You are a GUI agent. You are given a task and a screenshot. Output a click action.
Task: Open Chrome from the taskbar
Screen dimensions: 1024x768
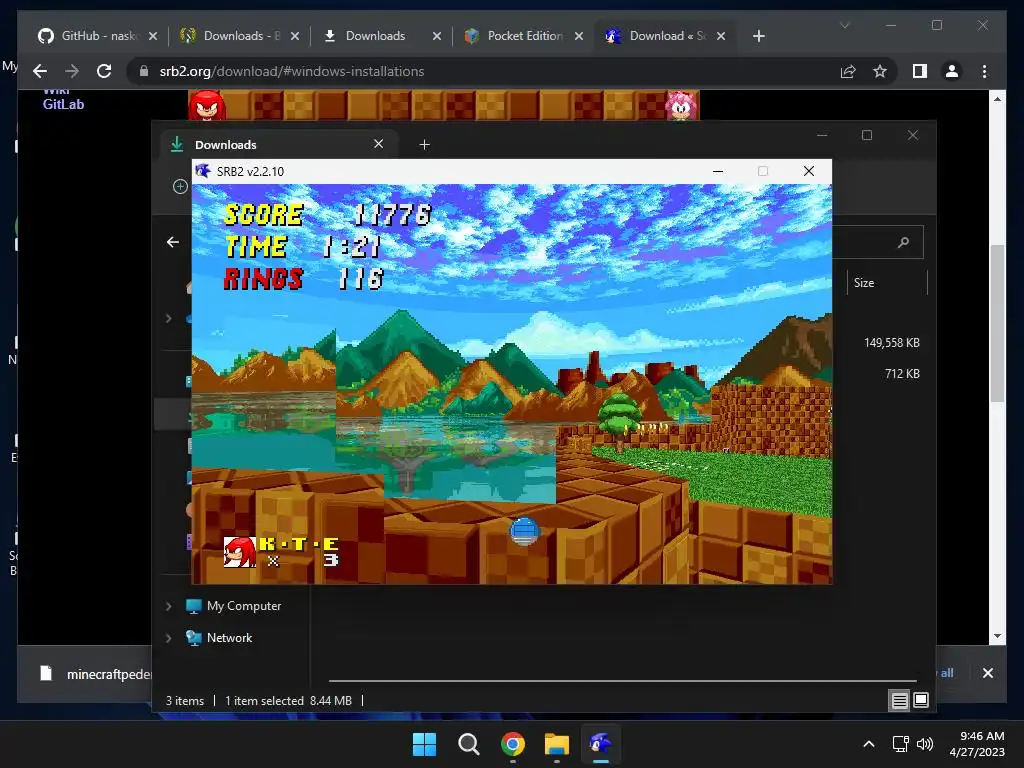point(513,744)
